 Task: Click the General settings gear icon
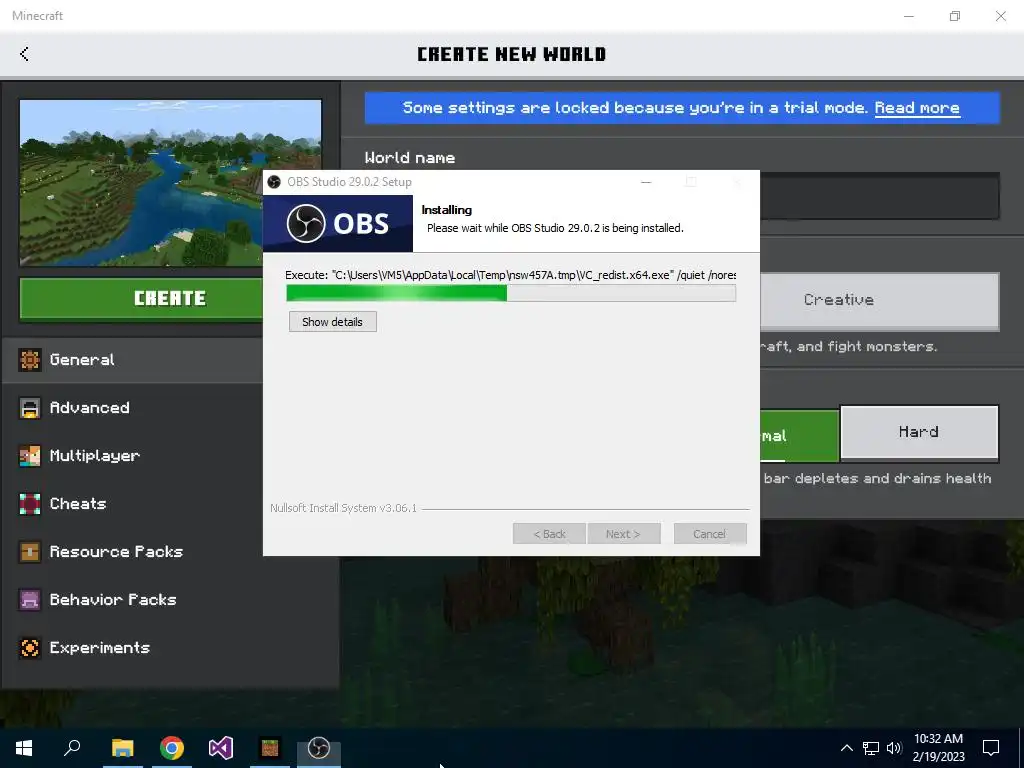pos(29,360)
